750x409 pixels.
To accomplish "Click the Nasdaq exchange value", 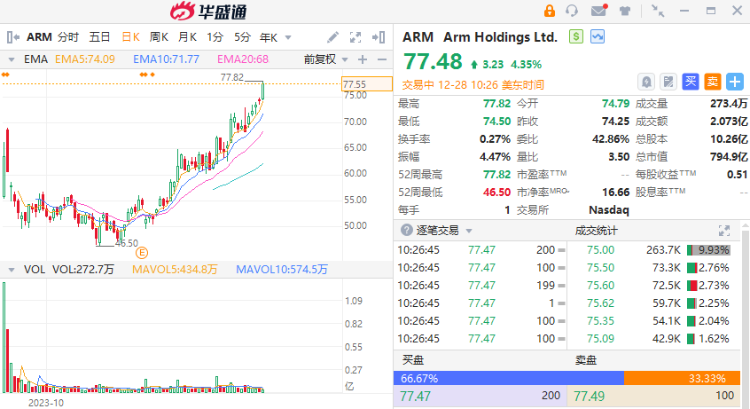I will coord(608,210).
